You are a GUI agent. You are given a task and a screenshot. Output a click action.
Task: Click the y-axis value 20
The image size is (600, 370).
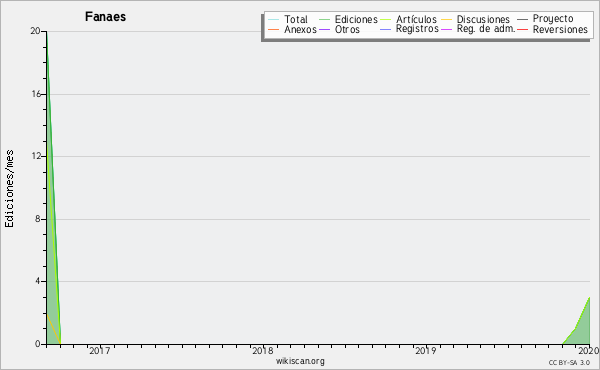pyautogui.click(x=35, y=31)
